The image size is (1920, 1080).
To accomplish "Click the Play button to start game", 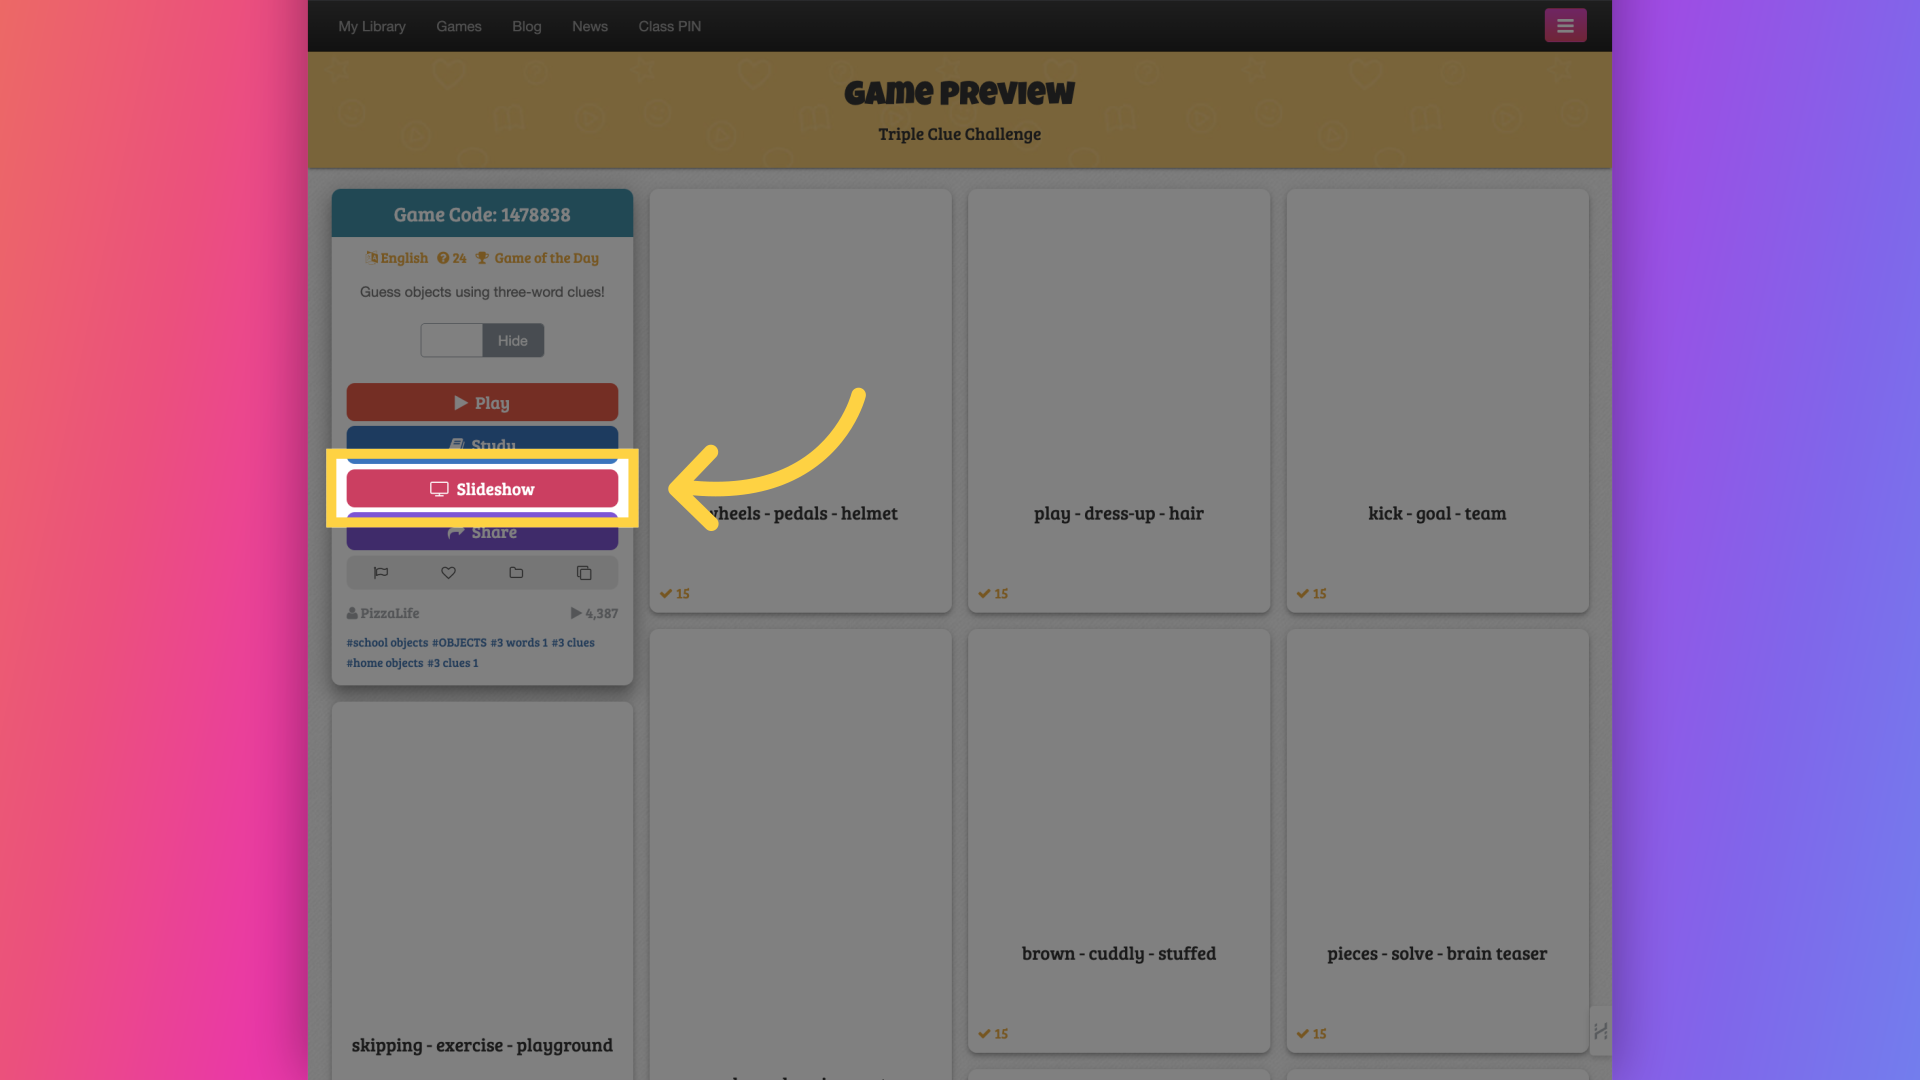I will (x=481, y=402).
